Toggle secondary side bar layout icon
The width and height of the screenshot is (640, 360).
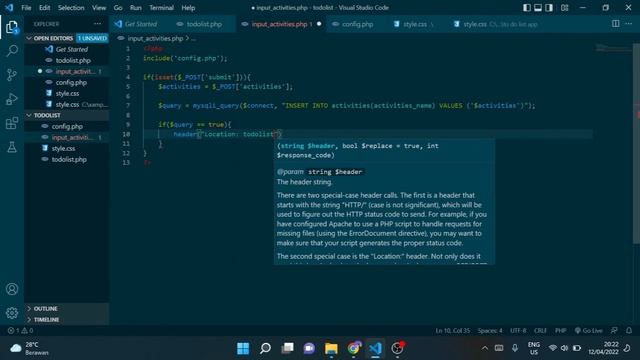tap(549, 8)
